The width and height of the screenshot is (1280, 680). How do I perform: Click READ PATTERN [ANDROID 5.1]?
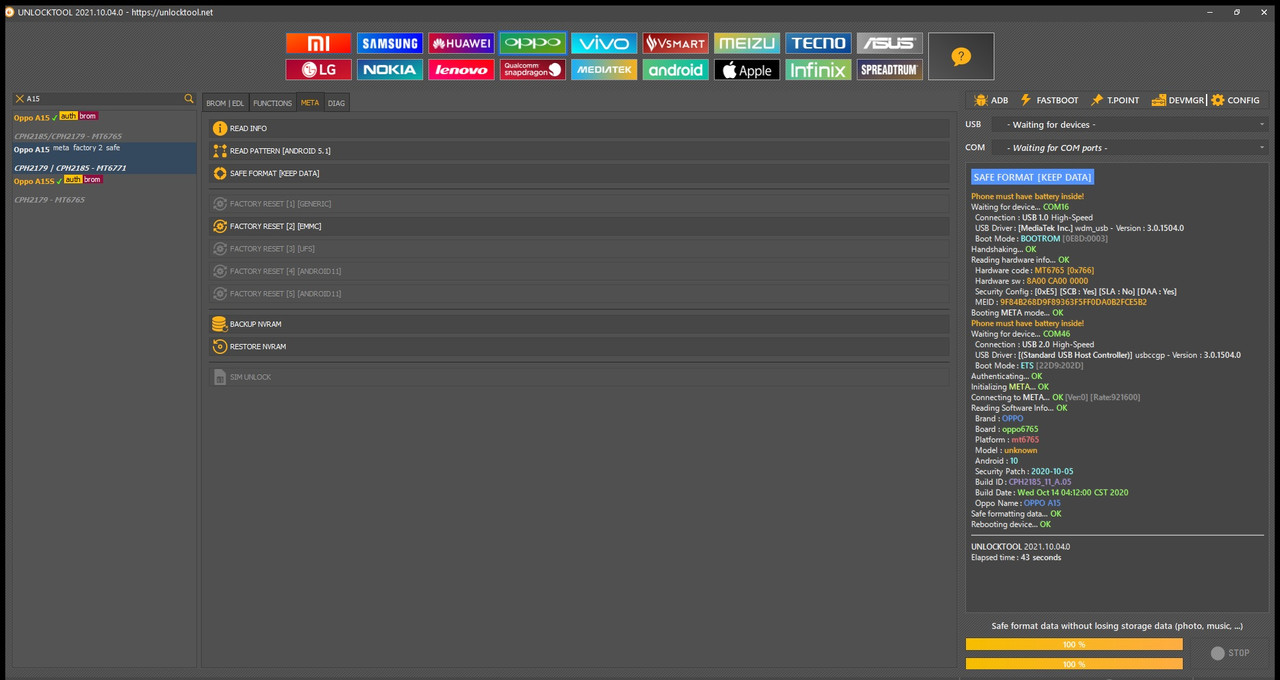(579, 151)
